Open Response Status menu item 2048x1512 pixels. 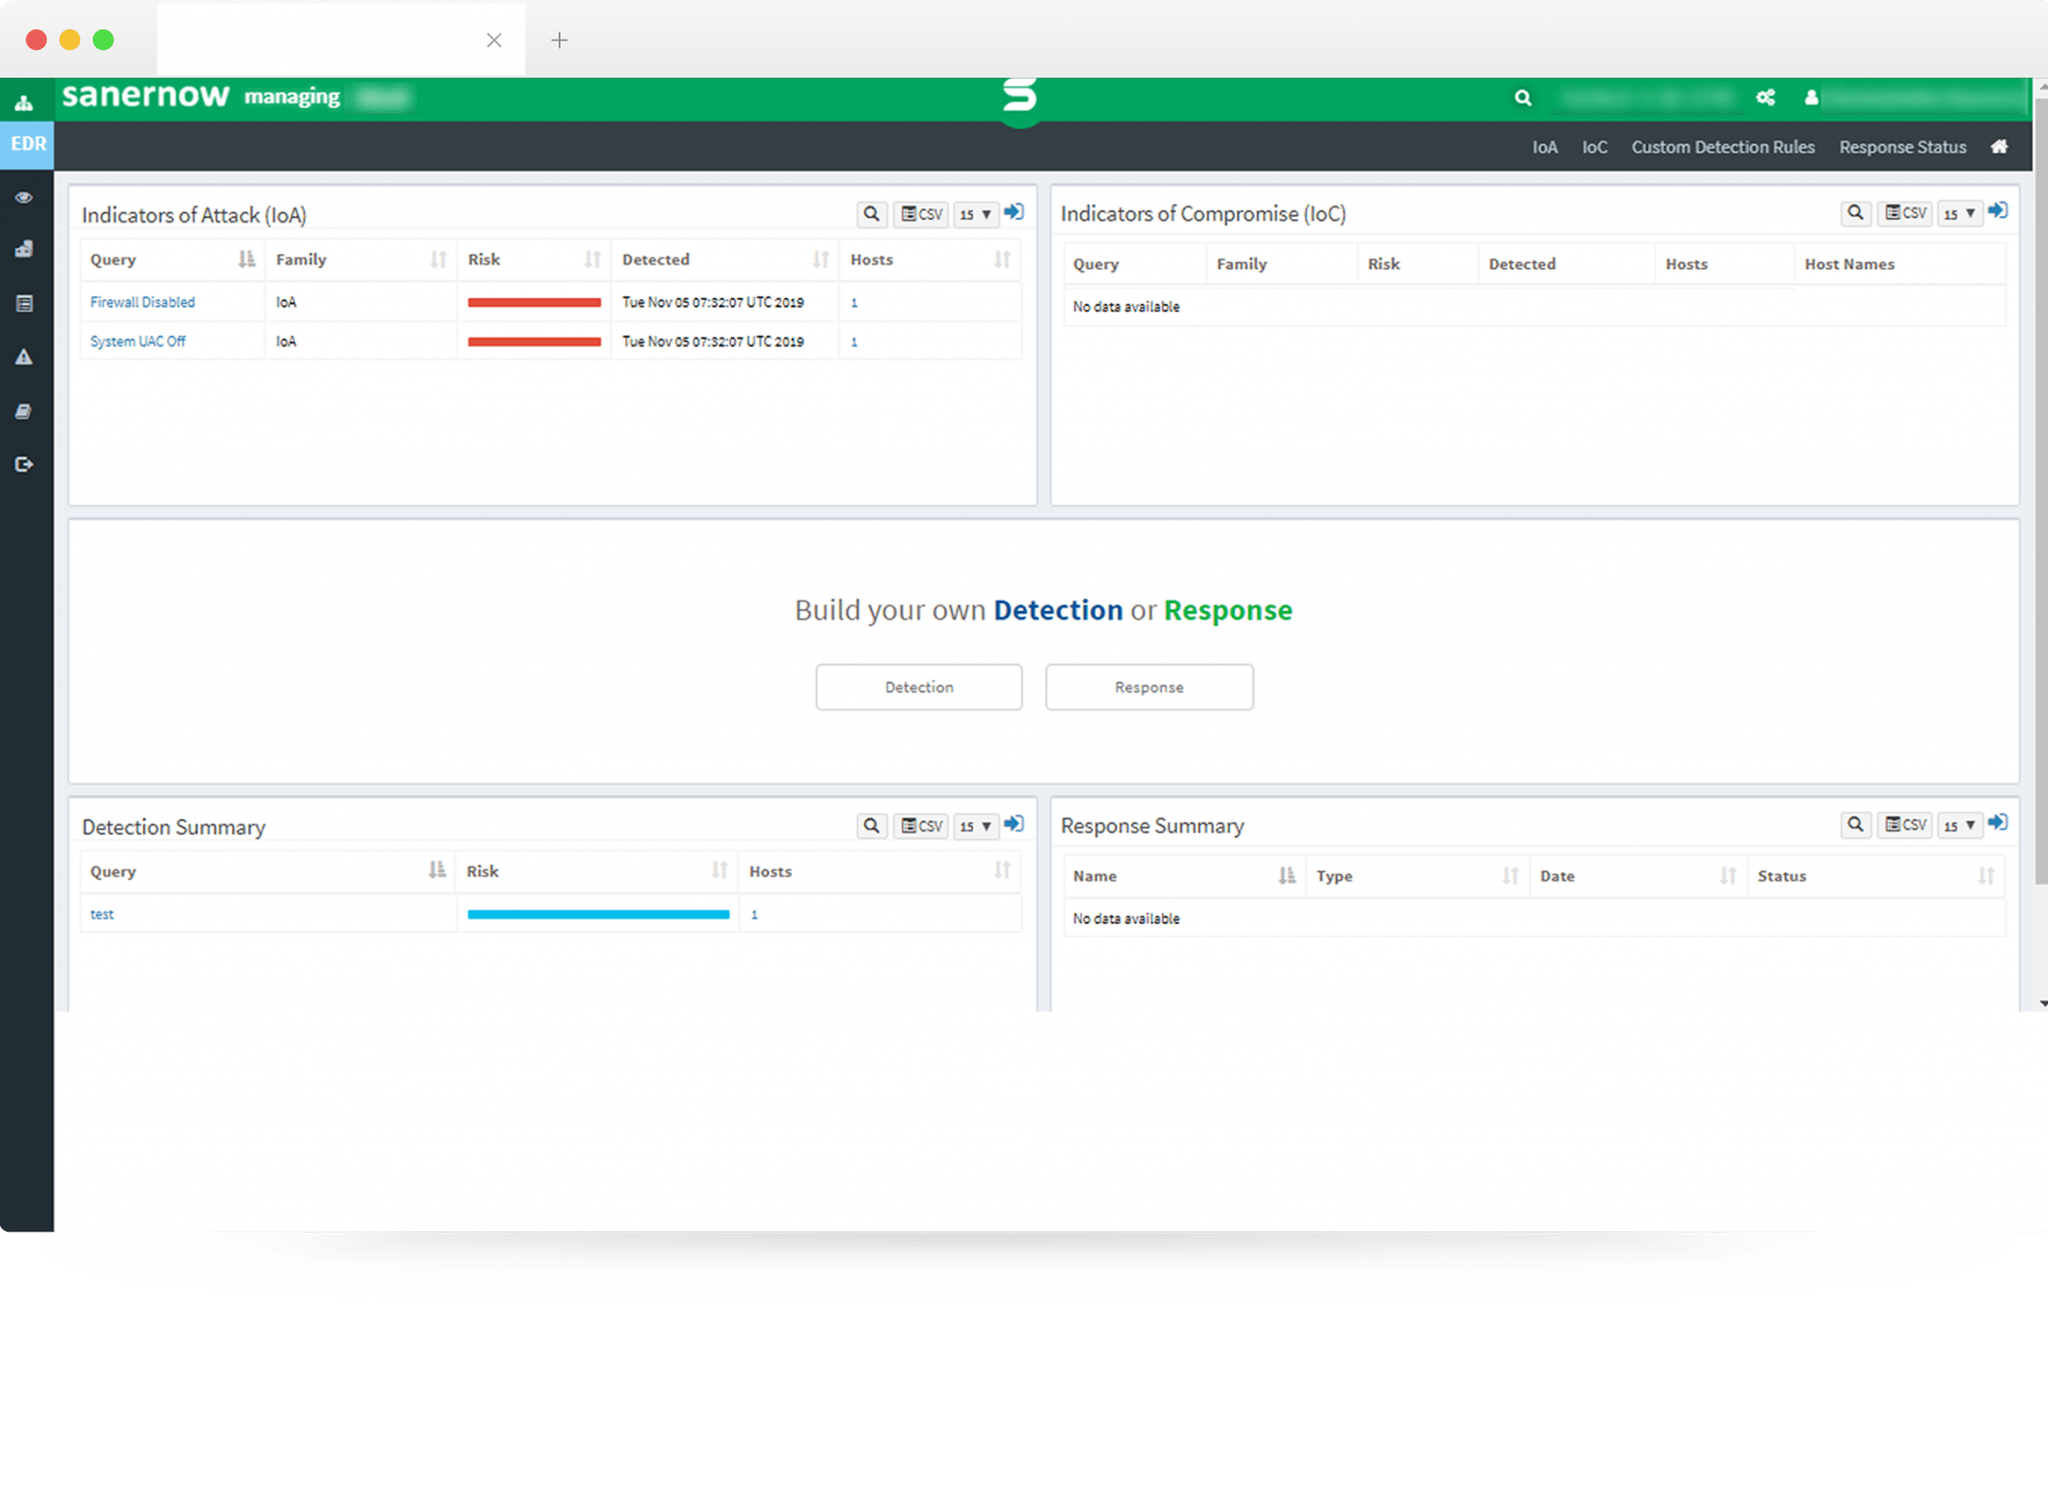click(x=1903, y=147)
